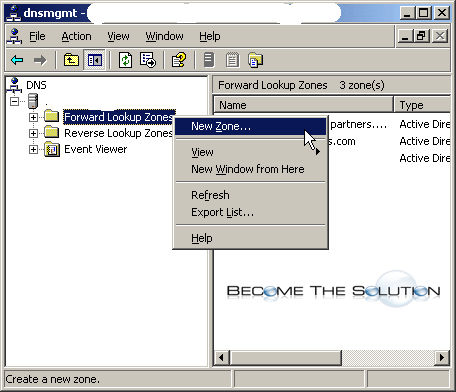456x392 pixels.
Task: Click the horizontal scrollbar thumb
Action: [285, 358]
